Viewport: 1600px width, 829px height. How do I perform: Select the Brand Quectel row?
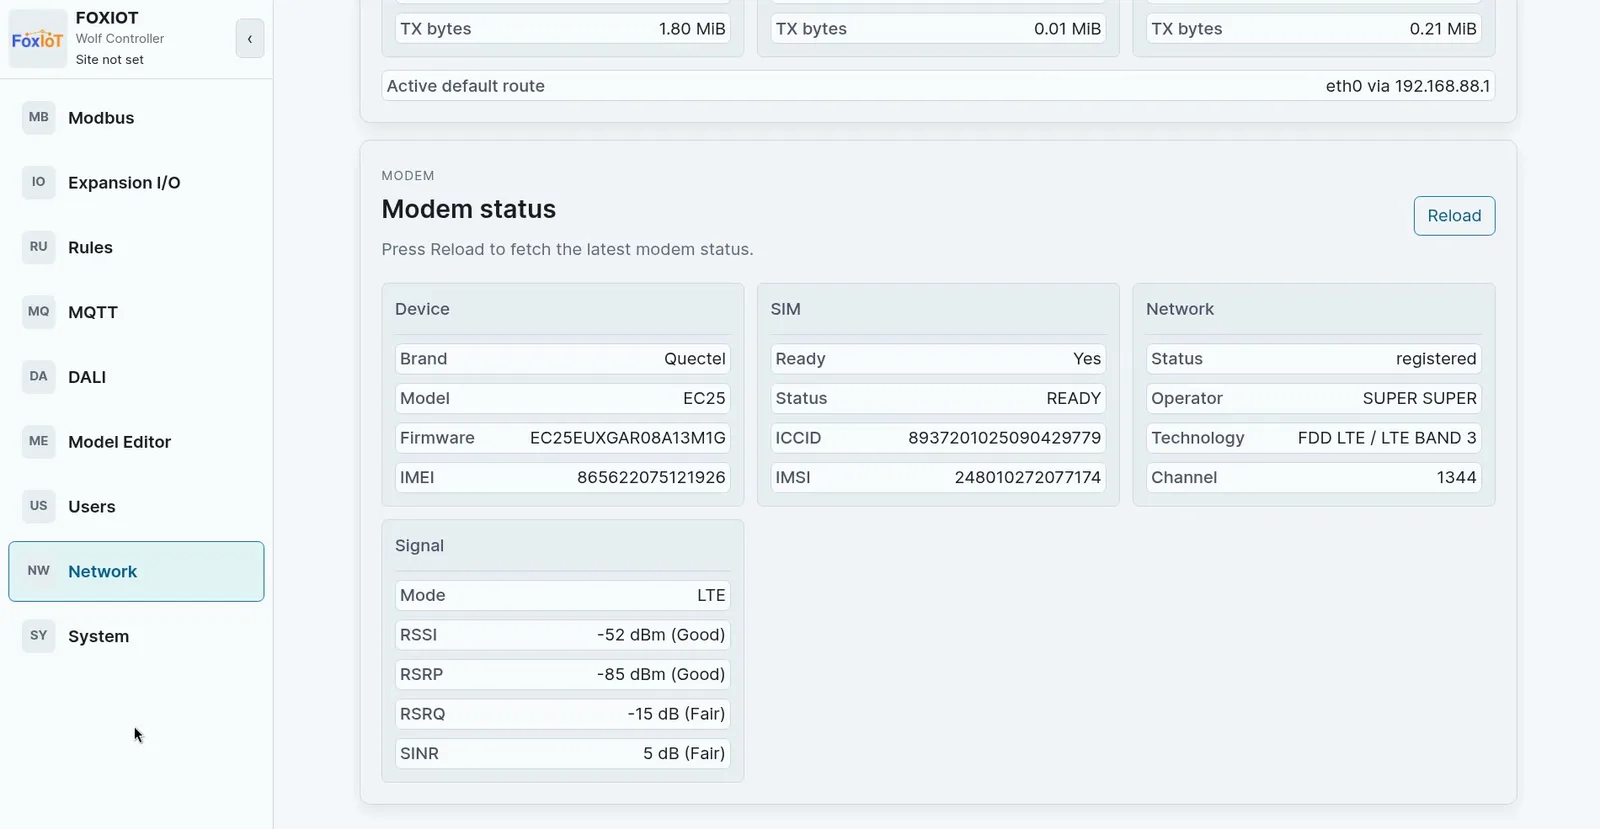[562, 359]
